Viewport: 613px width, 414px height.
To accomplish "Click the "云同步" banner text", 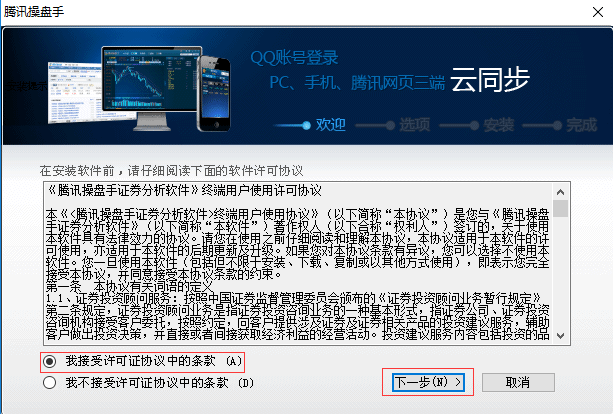I will pos(490,80).
